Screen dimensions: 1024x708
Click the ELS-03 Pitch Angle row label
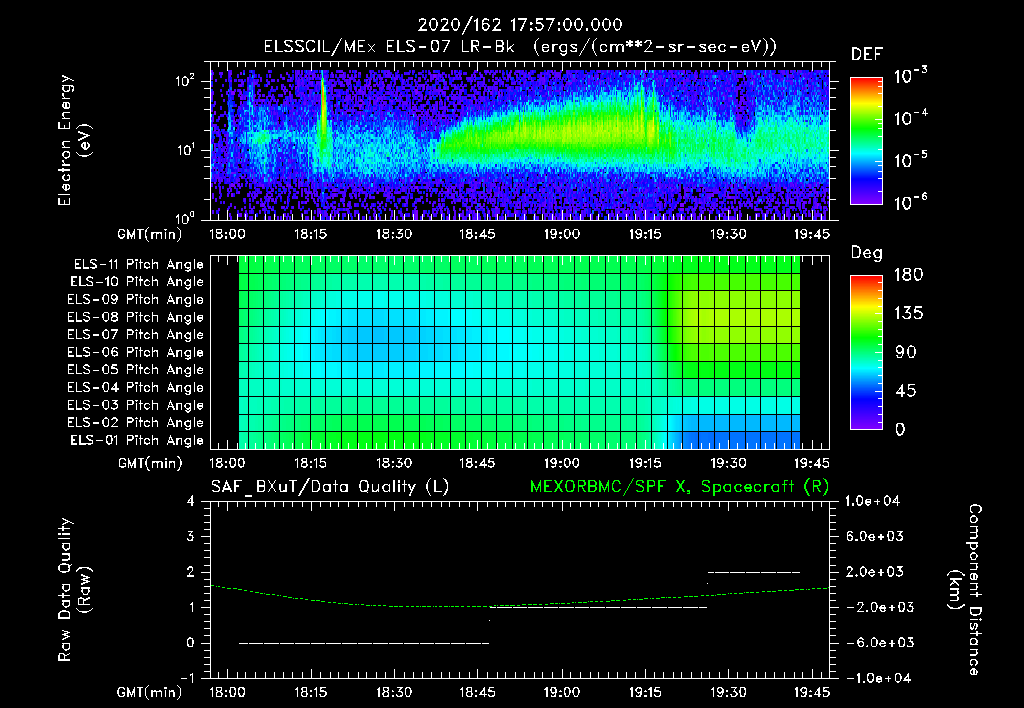click(x=136, y=405)
